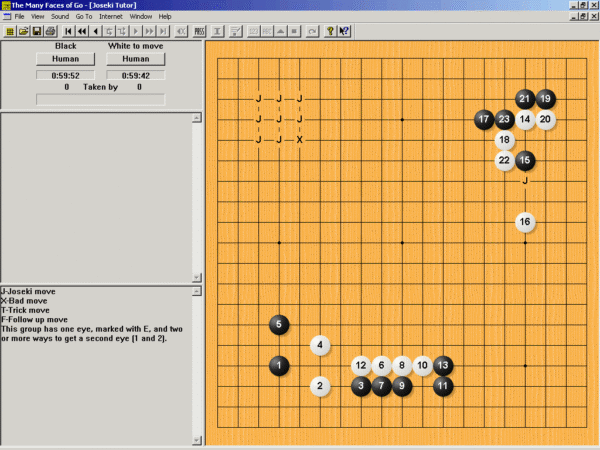Viewport: 600px width, 450px height.
Task: Click white stone number 16
Action: pos(525,222)
